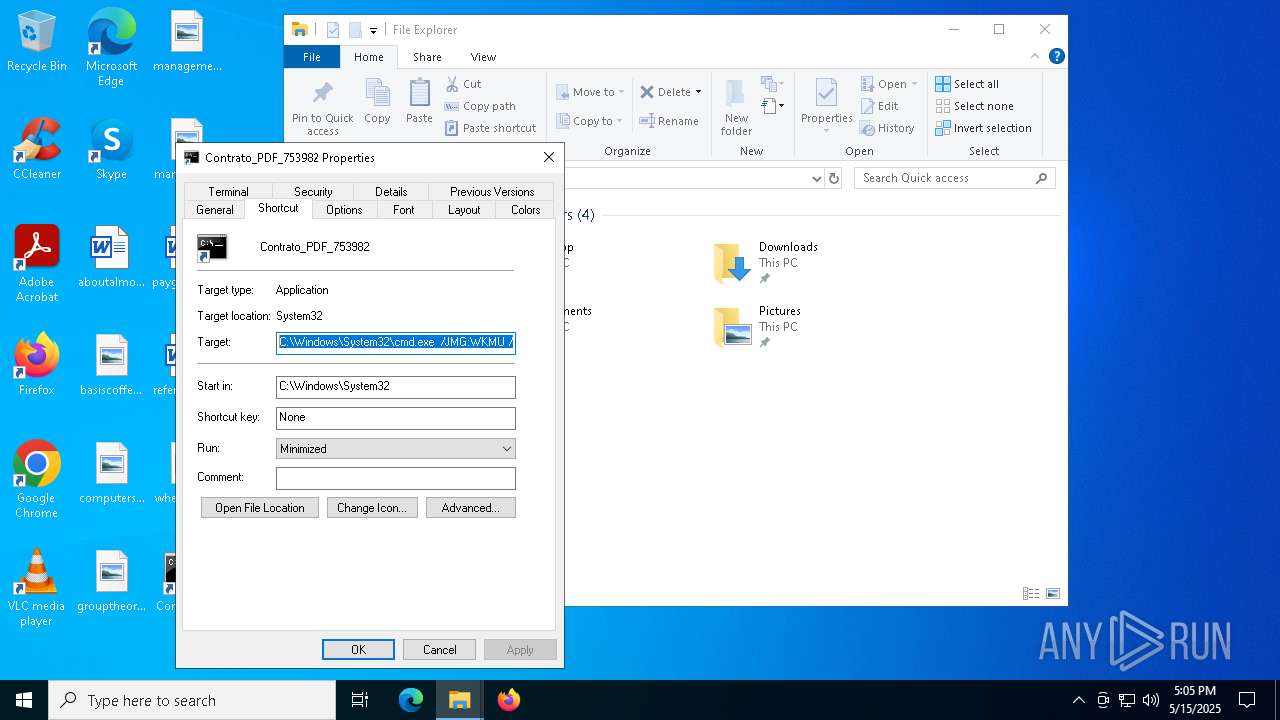Click Select all in ribbon
This screenshot has height=720, width=1280.
point(967,84)
